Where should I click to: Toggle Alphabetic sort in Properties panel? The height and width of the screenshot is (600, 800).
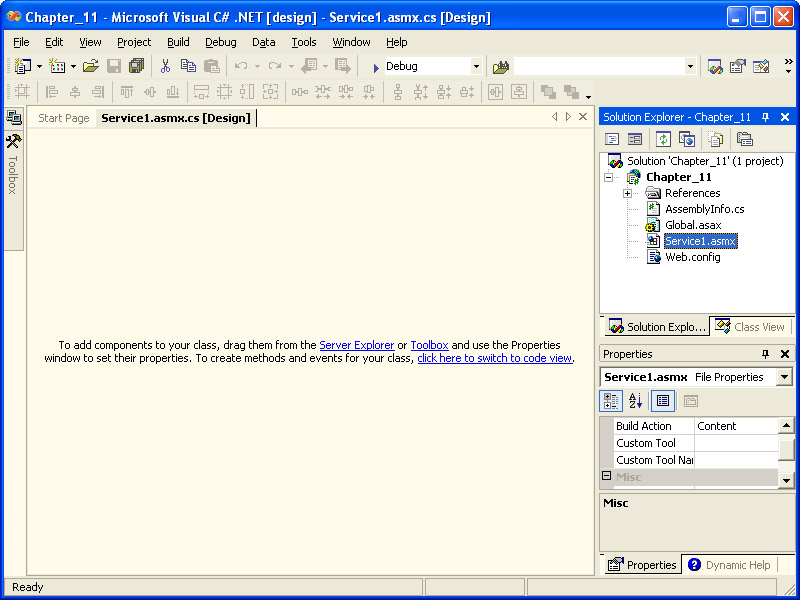636,401
